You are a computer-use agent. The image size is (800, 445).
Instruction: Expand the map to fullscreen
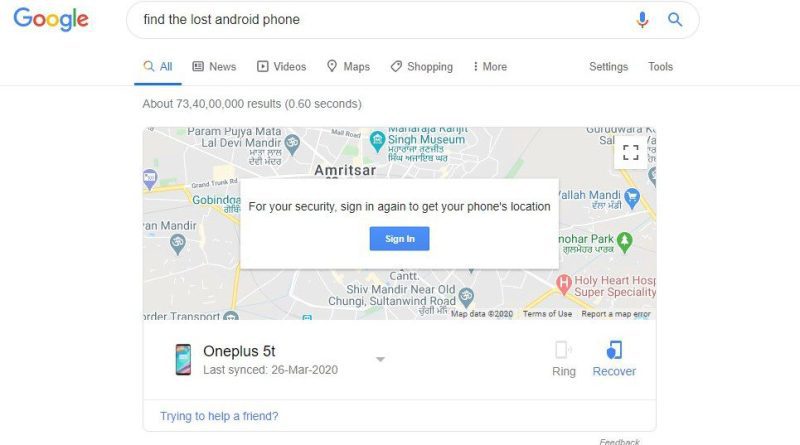(x=631, y=152)
